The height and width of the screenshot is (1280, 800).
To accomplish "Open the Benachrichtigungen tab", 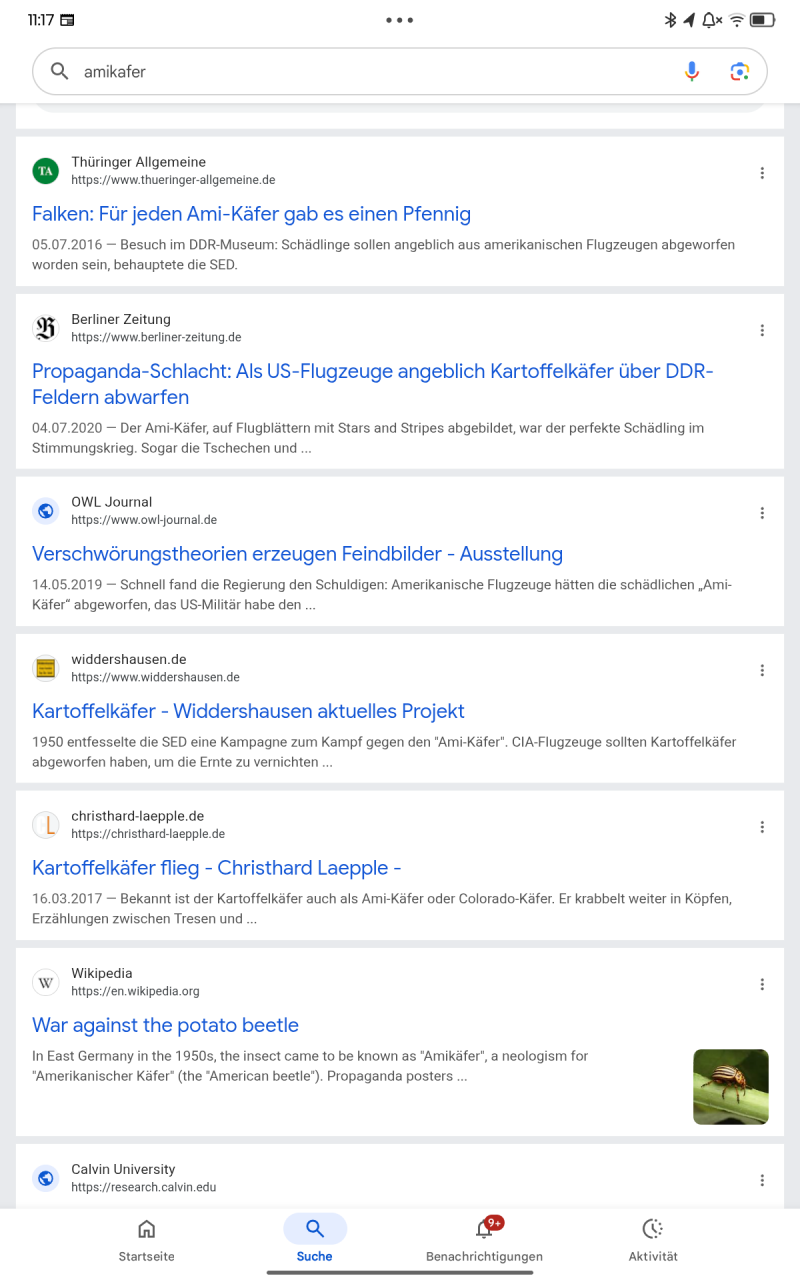I will 484,1240.
